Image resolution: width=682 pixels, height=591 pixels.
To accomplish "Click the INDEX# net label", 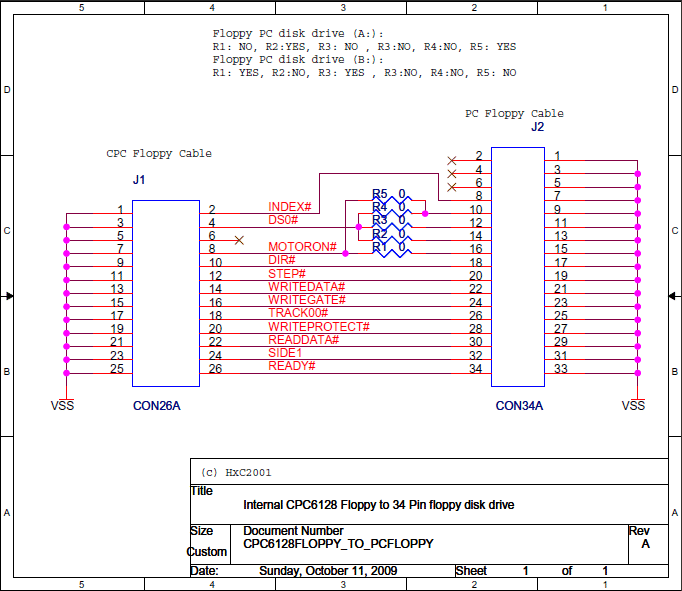I will [x=290, y=207].
